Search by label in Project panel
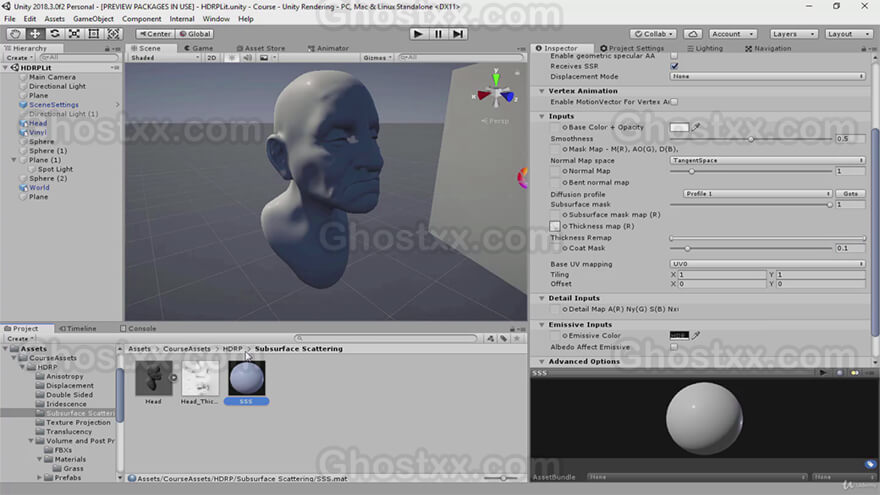The image size is (880, 495). click(x=503, y=338)
